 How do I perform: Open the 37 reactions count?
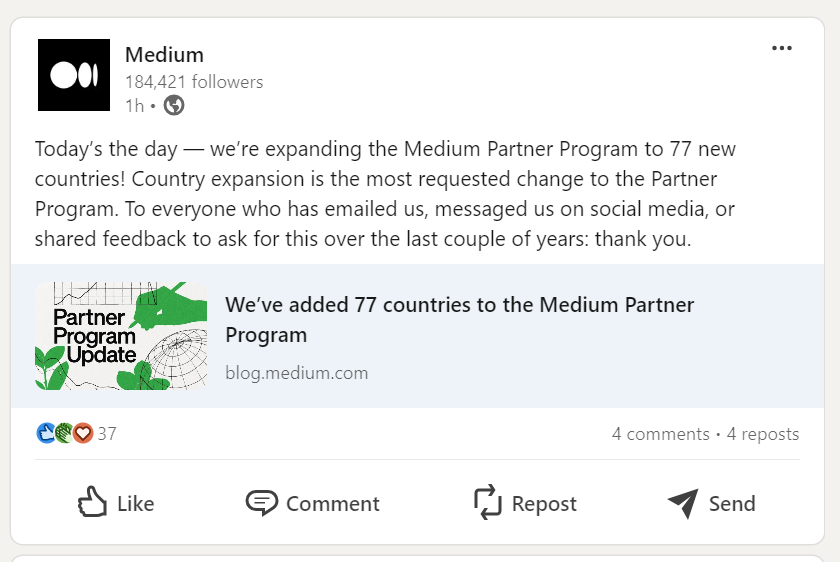coord(107,433)
